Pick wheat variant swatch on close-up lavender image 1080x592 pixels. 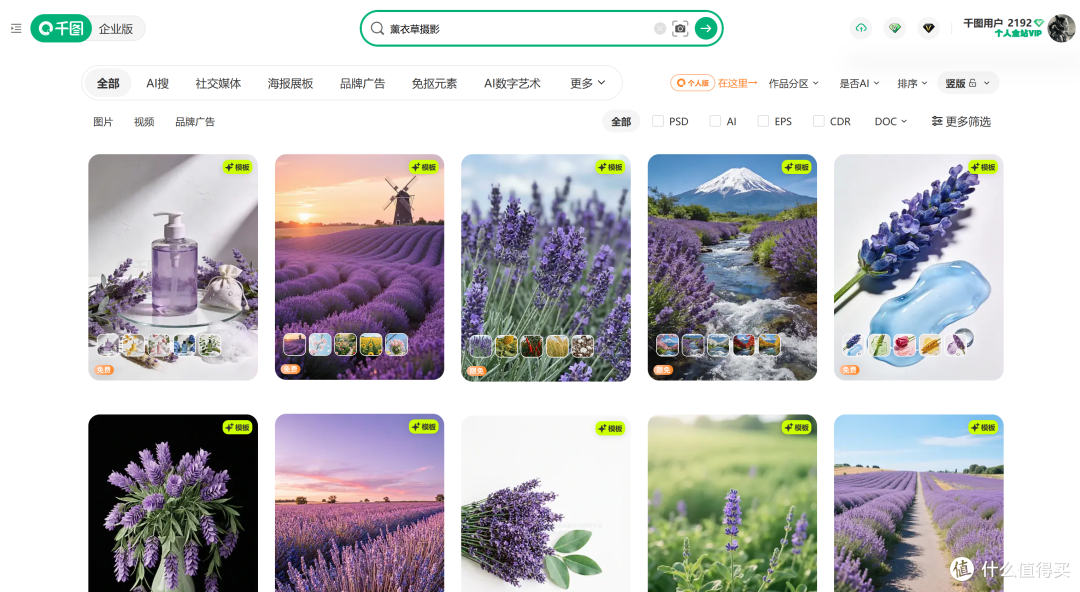tap(557, 345)
